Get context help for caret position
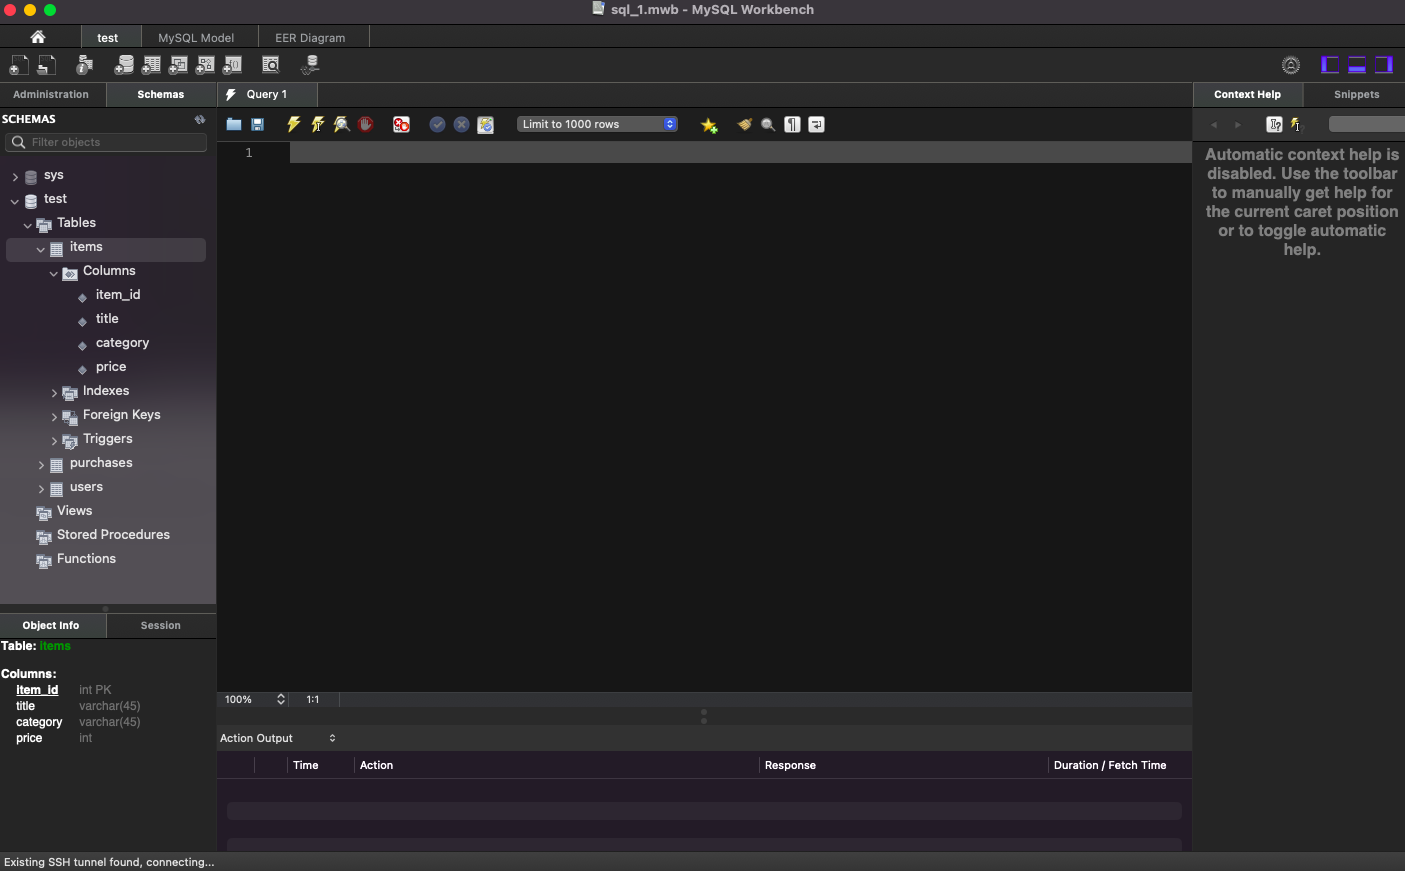1405x871 pixels. point(1274,125)
